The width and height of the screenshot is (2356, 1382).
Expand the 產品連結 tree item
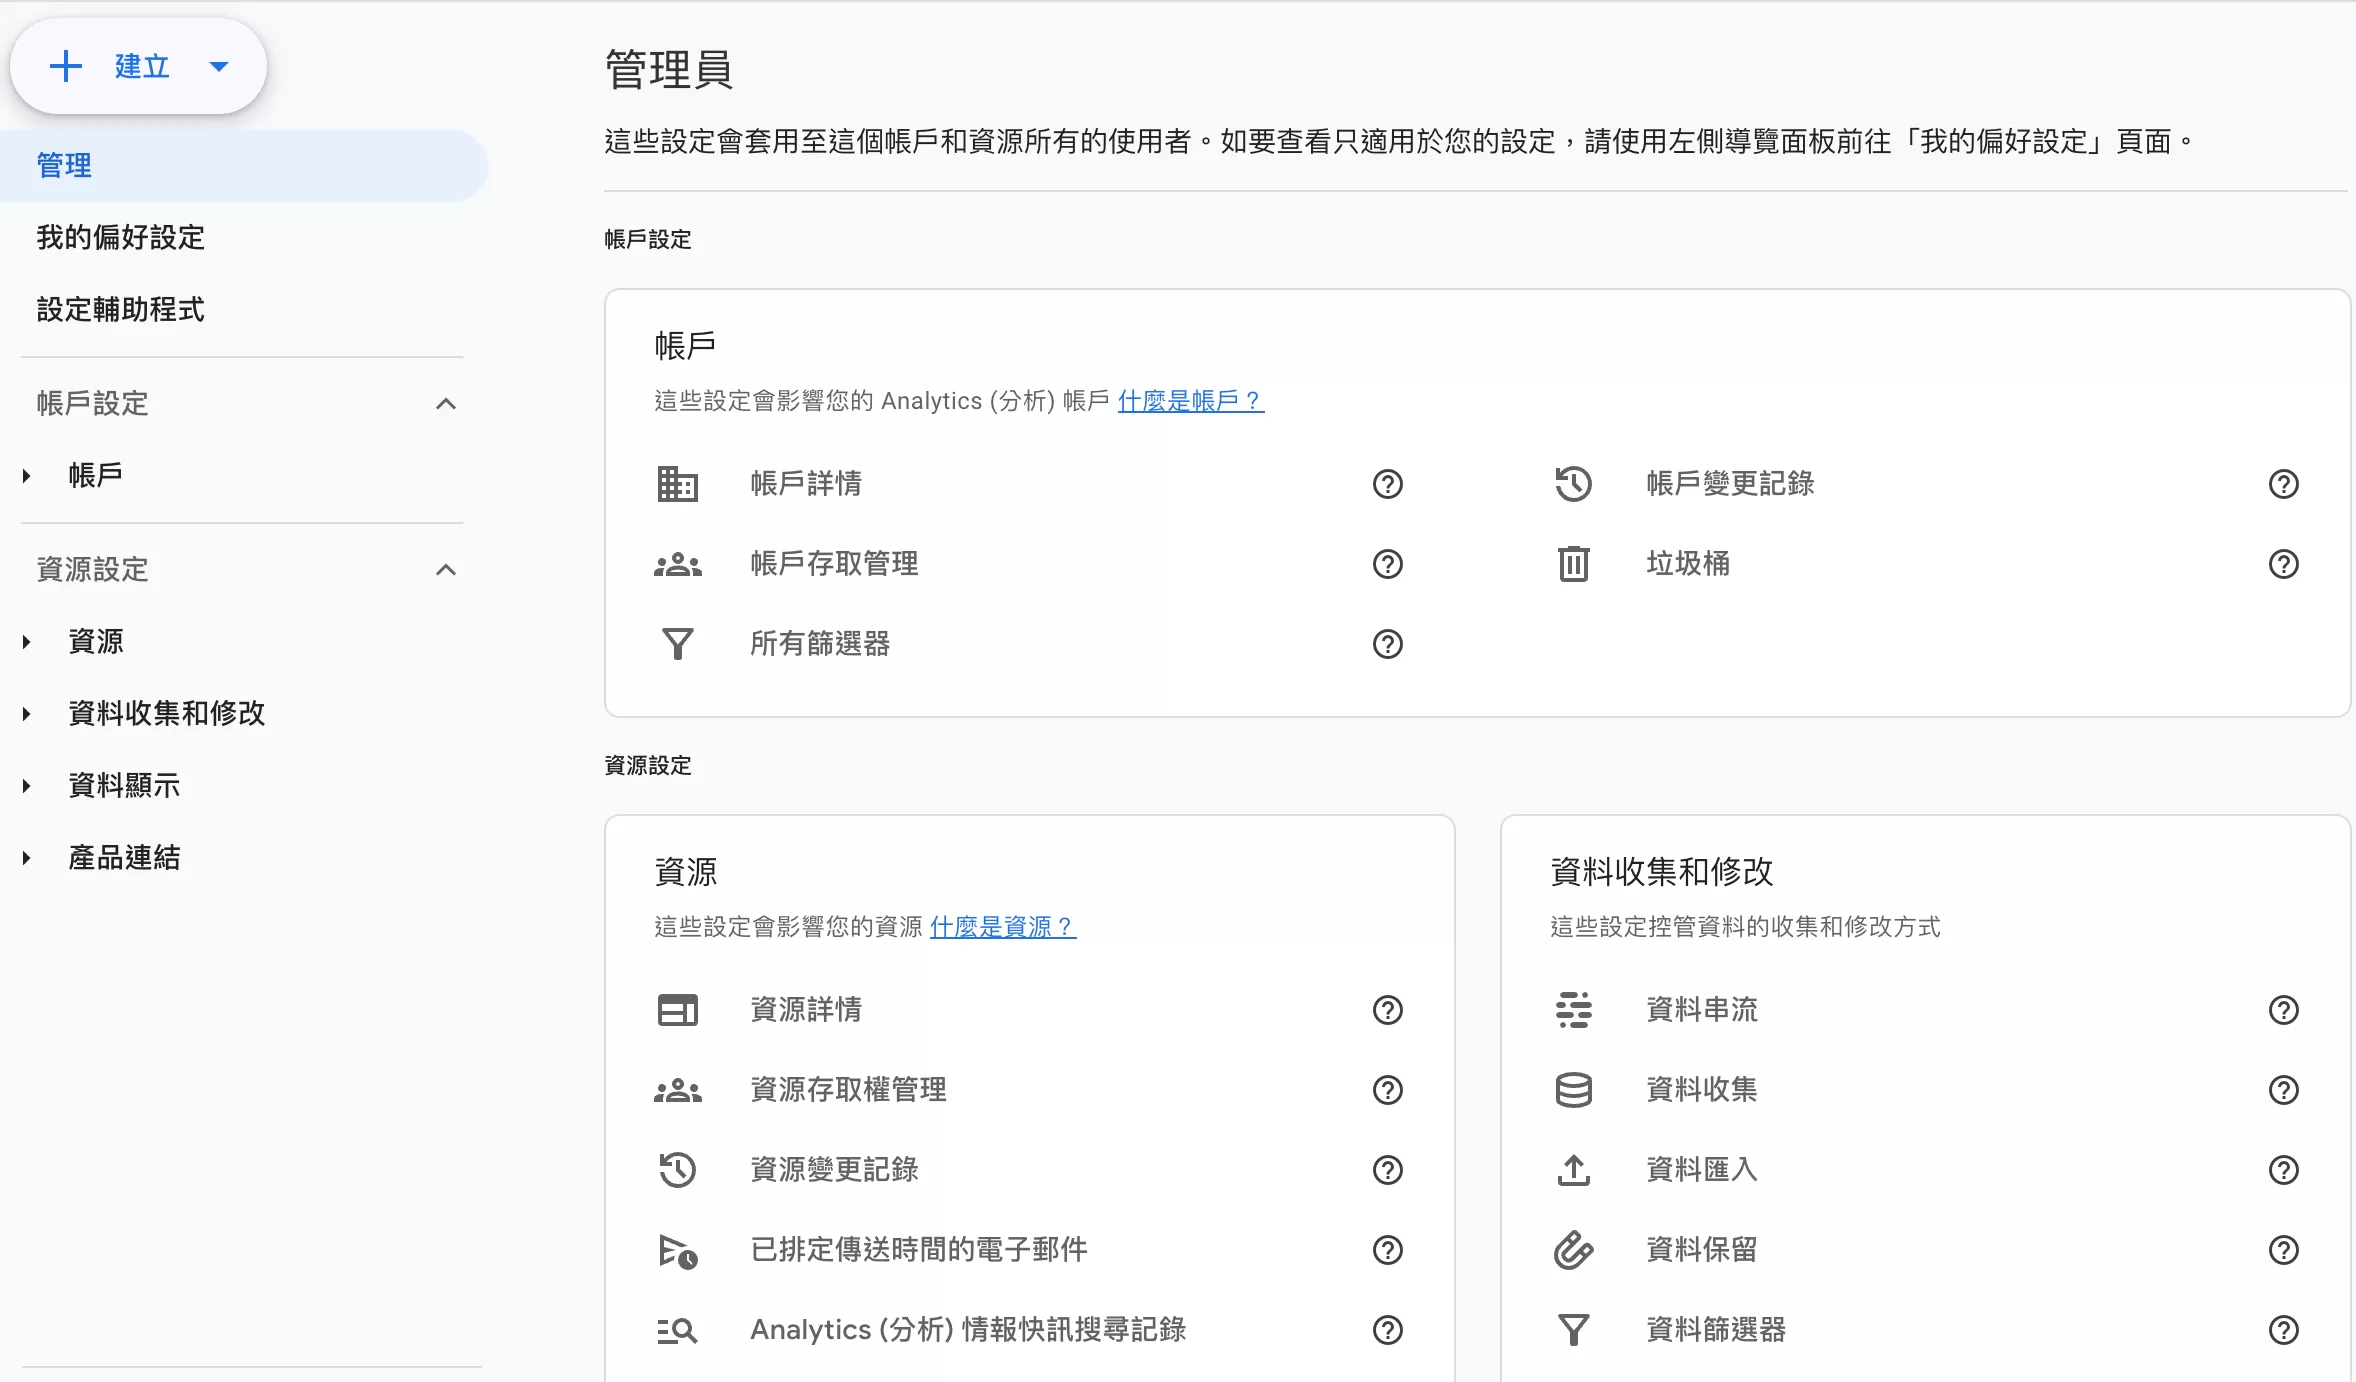pyautogui.click(x=27, y=858)
